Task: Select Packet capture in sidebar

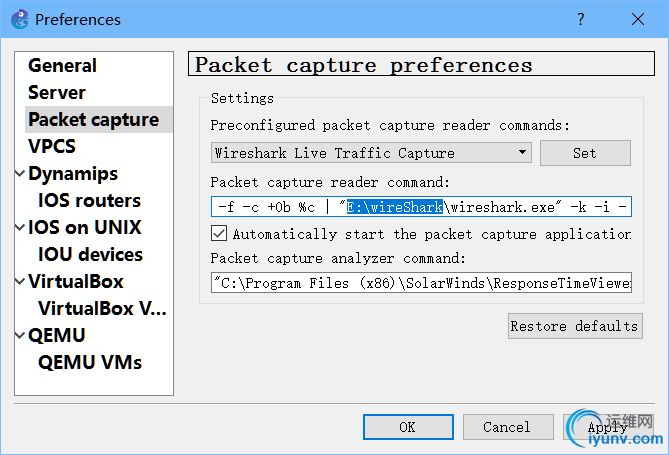Action: click(x=93, y=120)
